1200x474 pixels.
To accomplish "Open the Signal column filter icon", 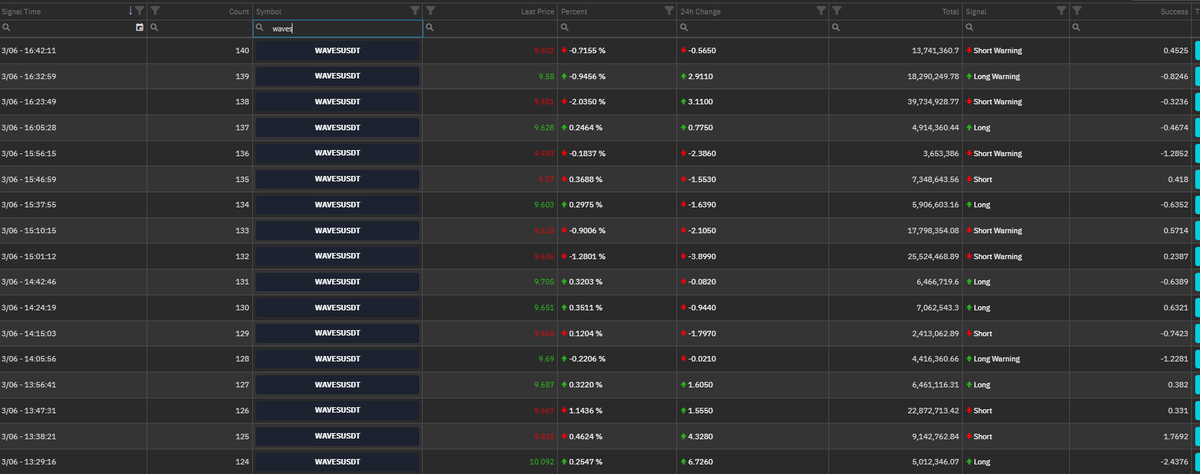I will coord(1062,11).
